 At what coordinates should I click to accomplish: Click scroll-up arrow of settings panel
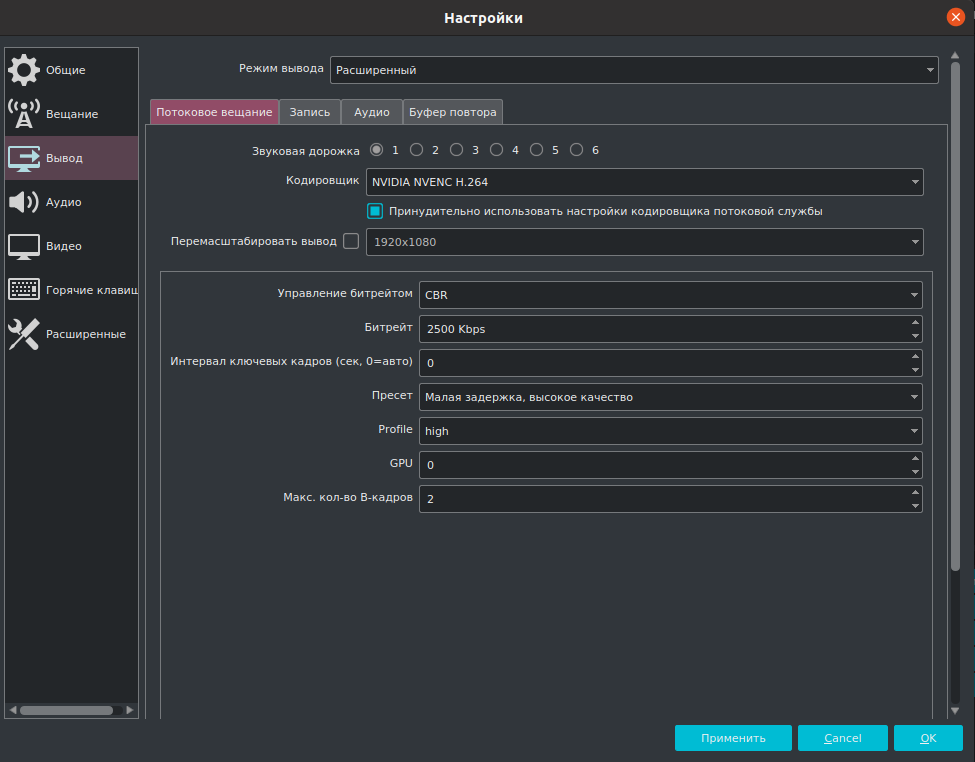tap(955, 55)
